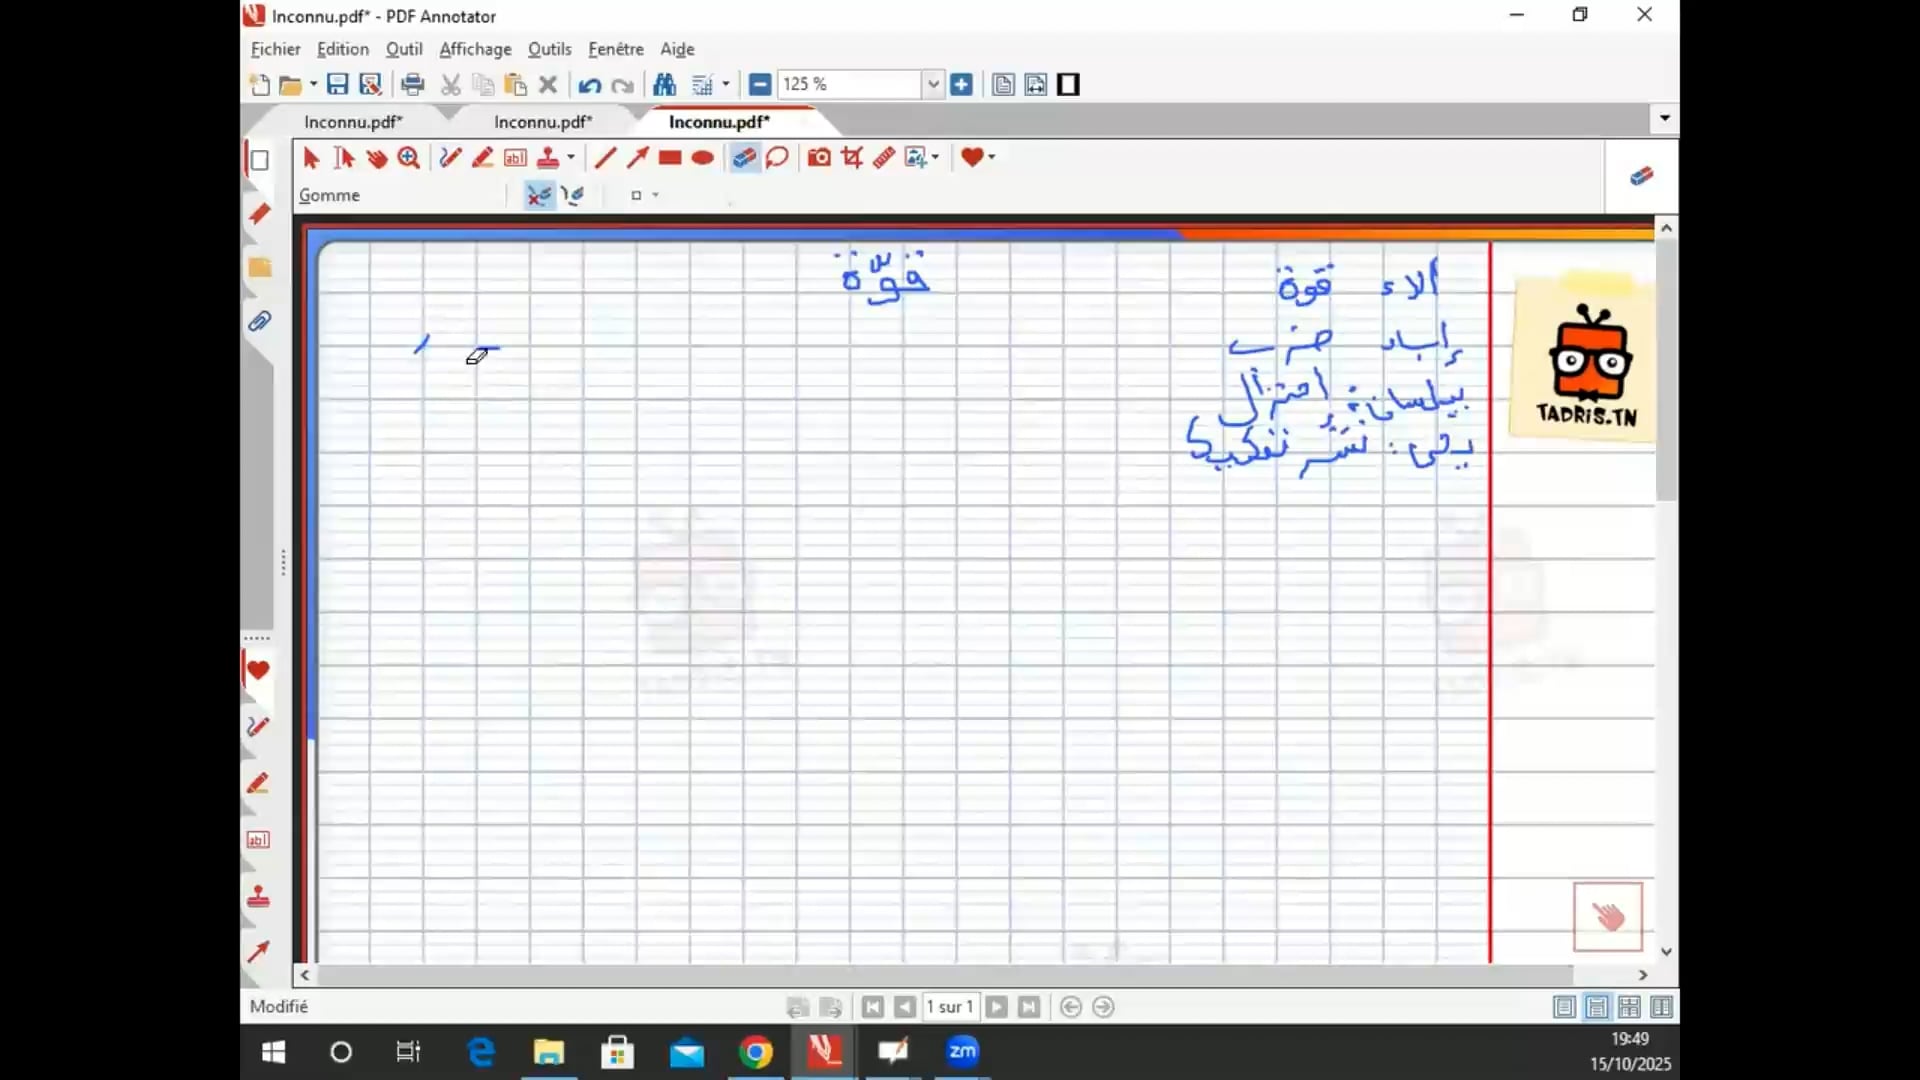The height and width of the screenshot is (1080, 1920).
Task: Toggle the Eraser tool in toolbar
Action: [x=744, y=157]
